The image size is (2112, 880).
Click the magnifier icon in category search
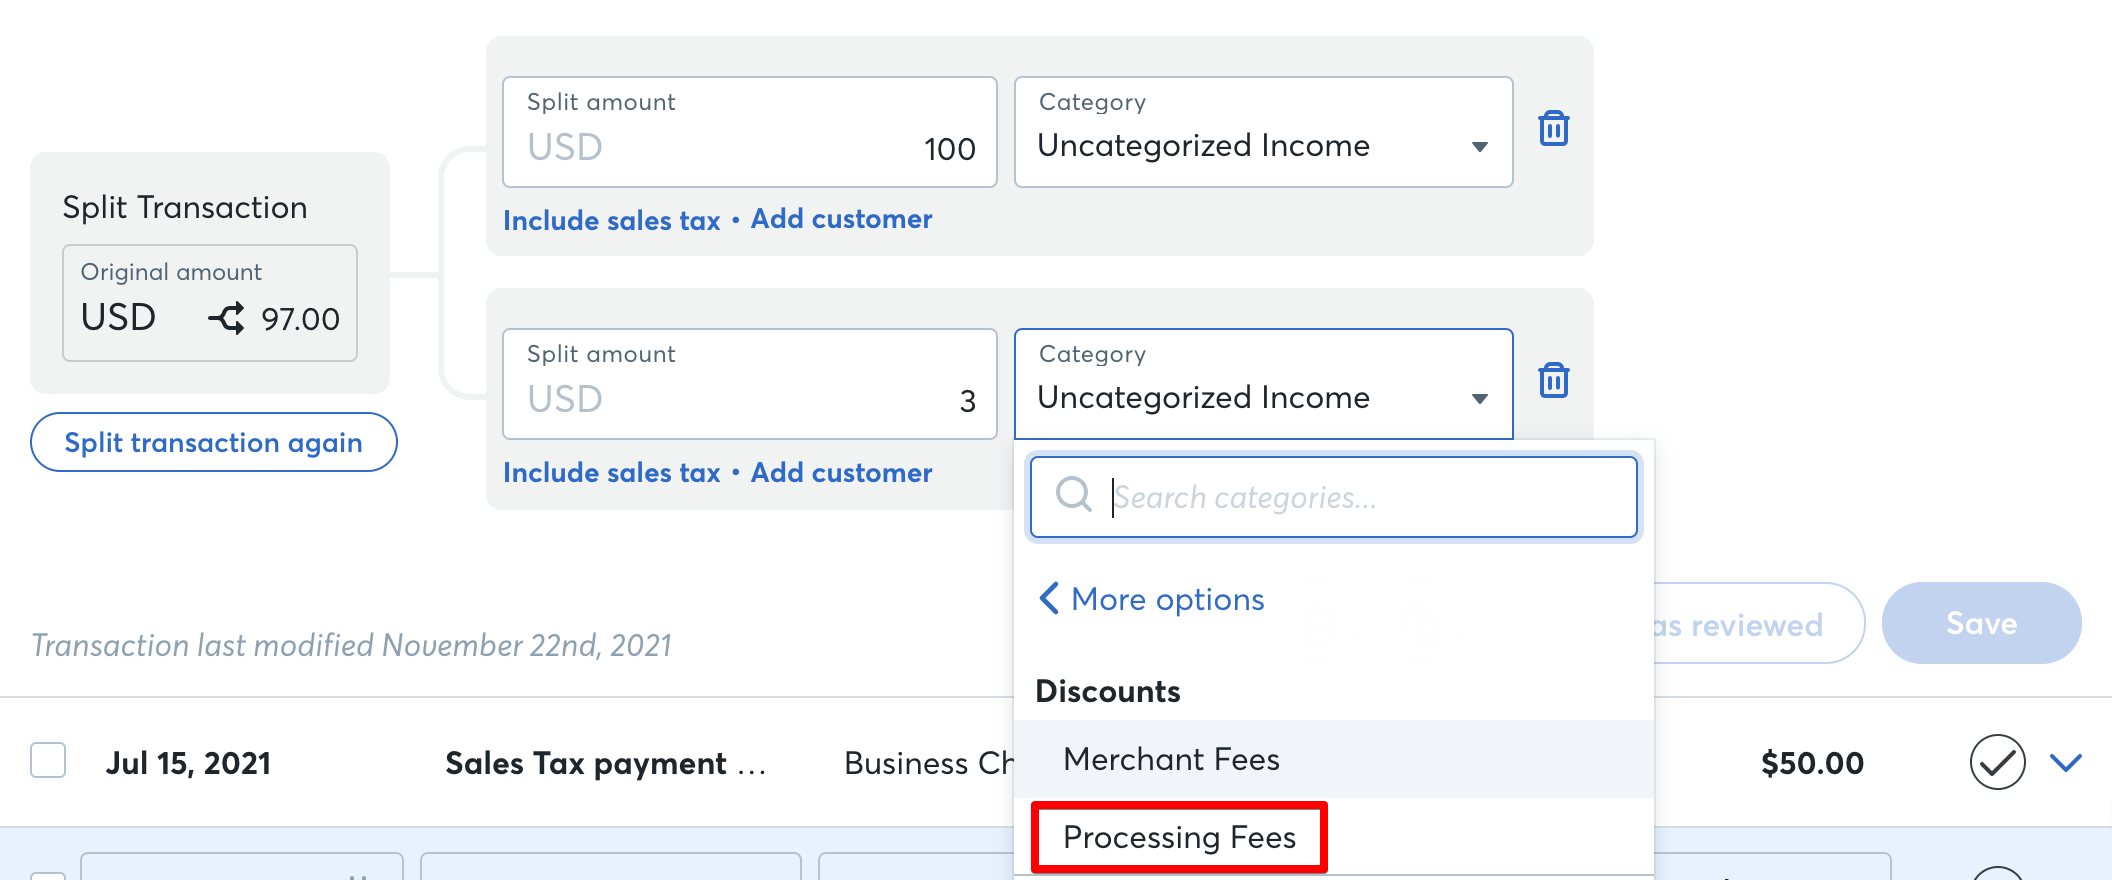(1074, 494)
